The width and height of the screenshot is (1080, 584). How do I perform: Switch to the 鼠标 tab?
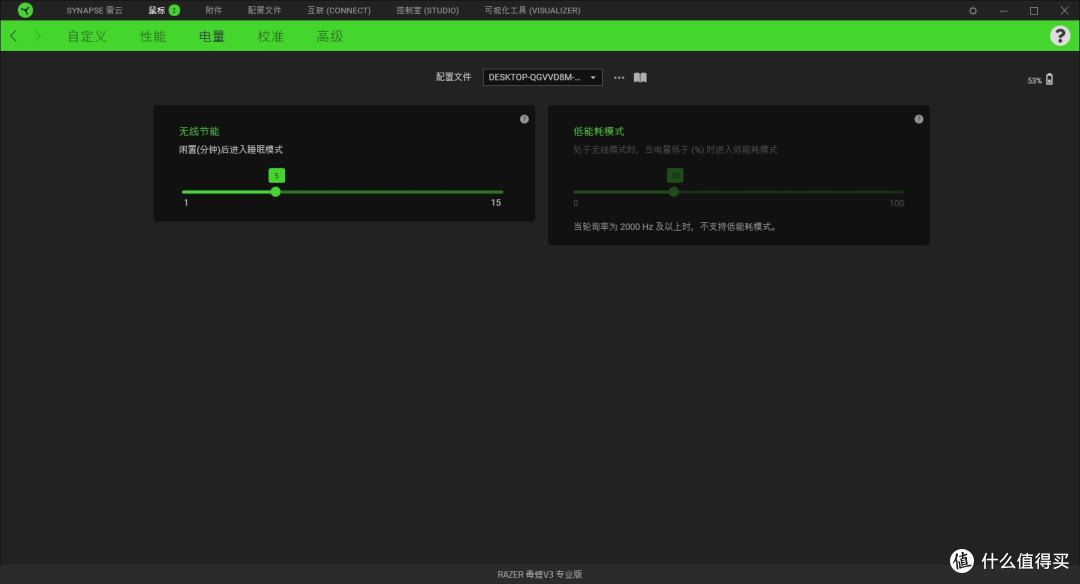(164, 10)
